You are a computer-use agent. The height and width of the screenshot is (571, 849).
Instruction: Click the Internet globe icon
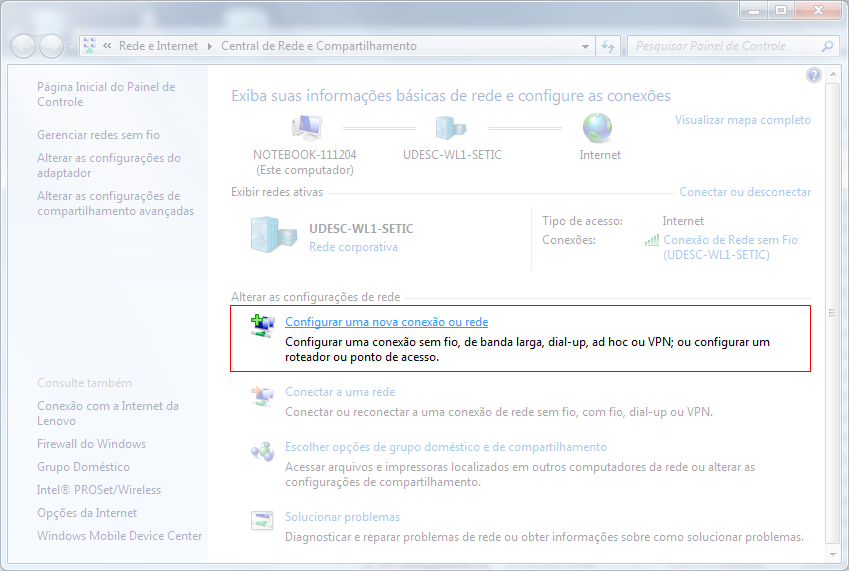598,128
